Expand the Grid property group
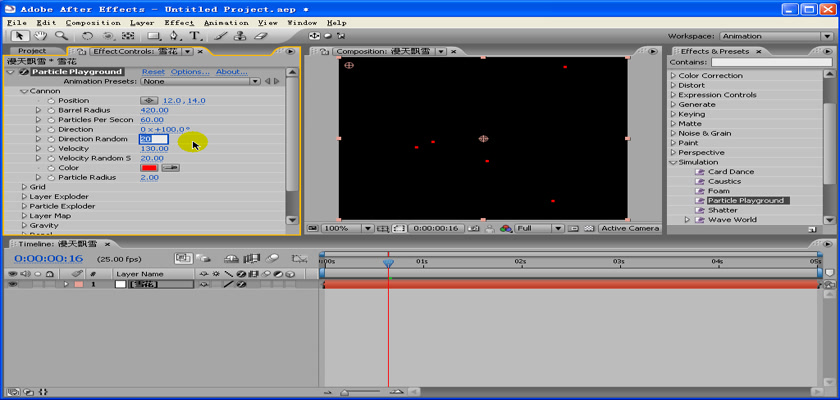The image size is (840, 400). pyautogui.click(x=25, y=187)
